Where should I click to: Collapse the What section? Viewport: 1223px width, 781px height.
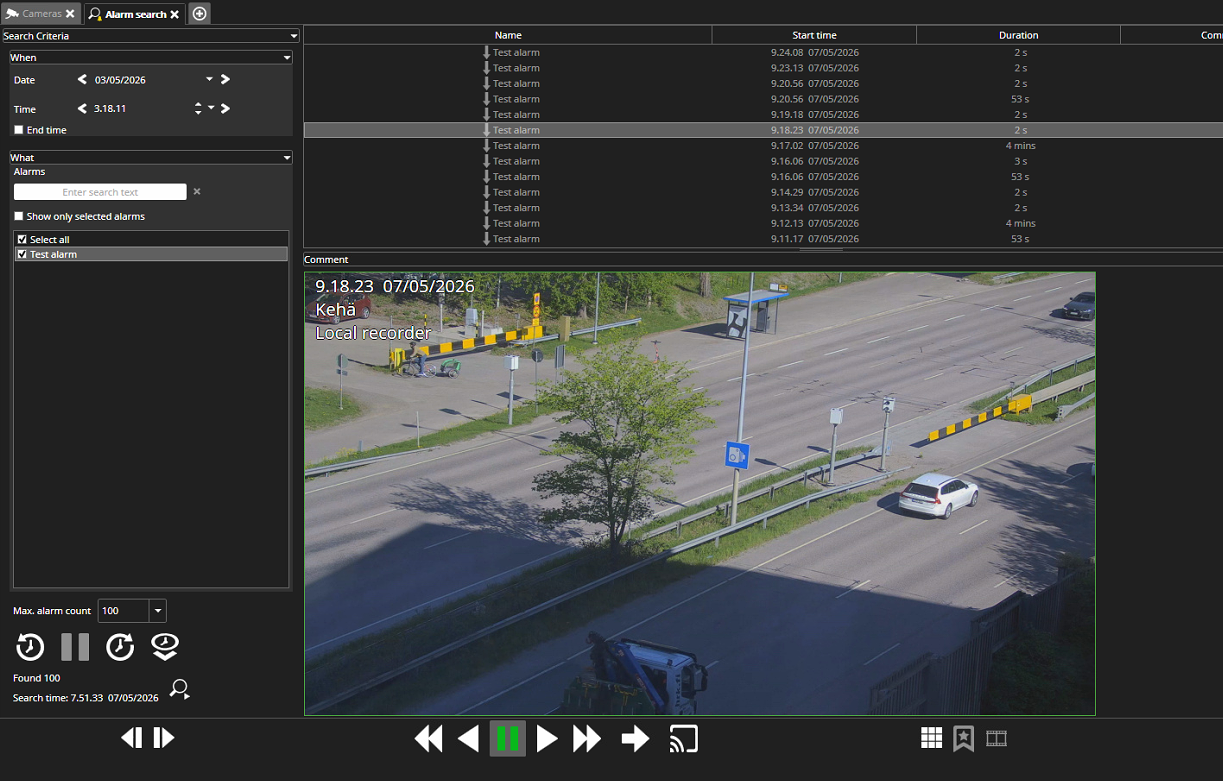[x=287, y=158]
